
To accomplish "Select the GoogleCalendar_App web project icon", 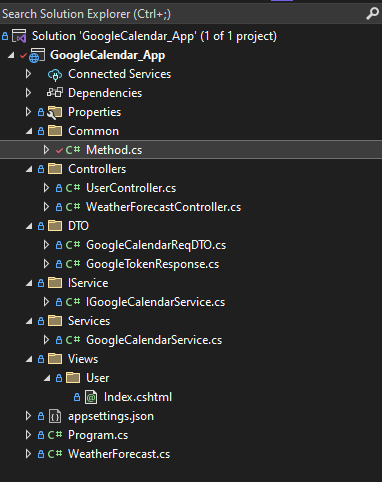I will click(x=37, y=55).
